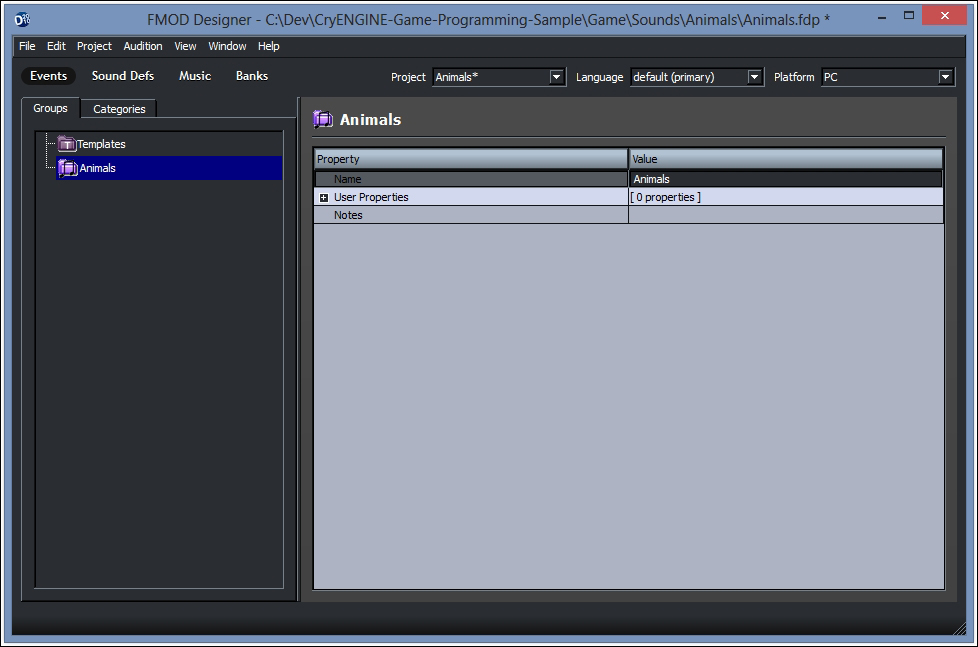
Task: Click the FMOD Designer app icon in title bar
Action: point(22,19)
